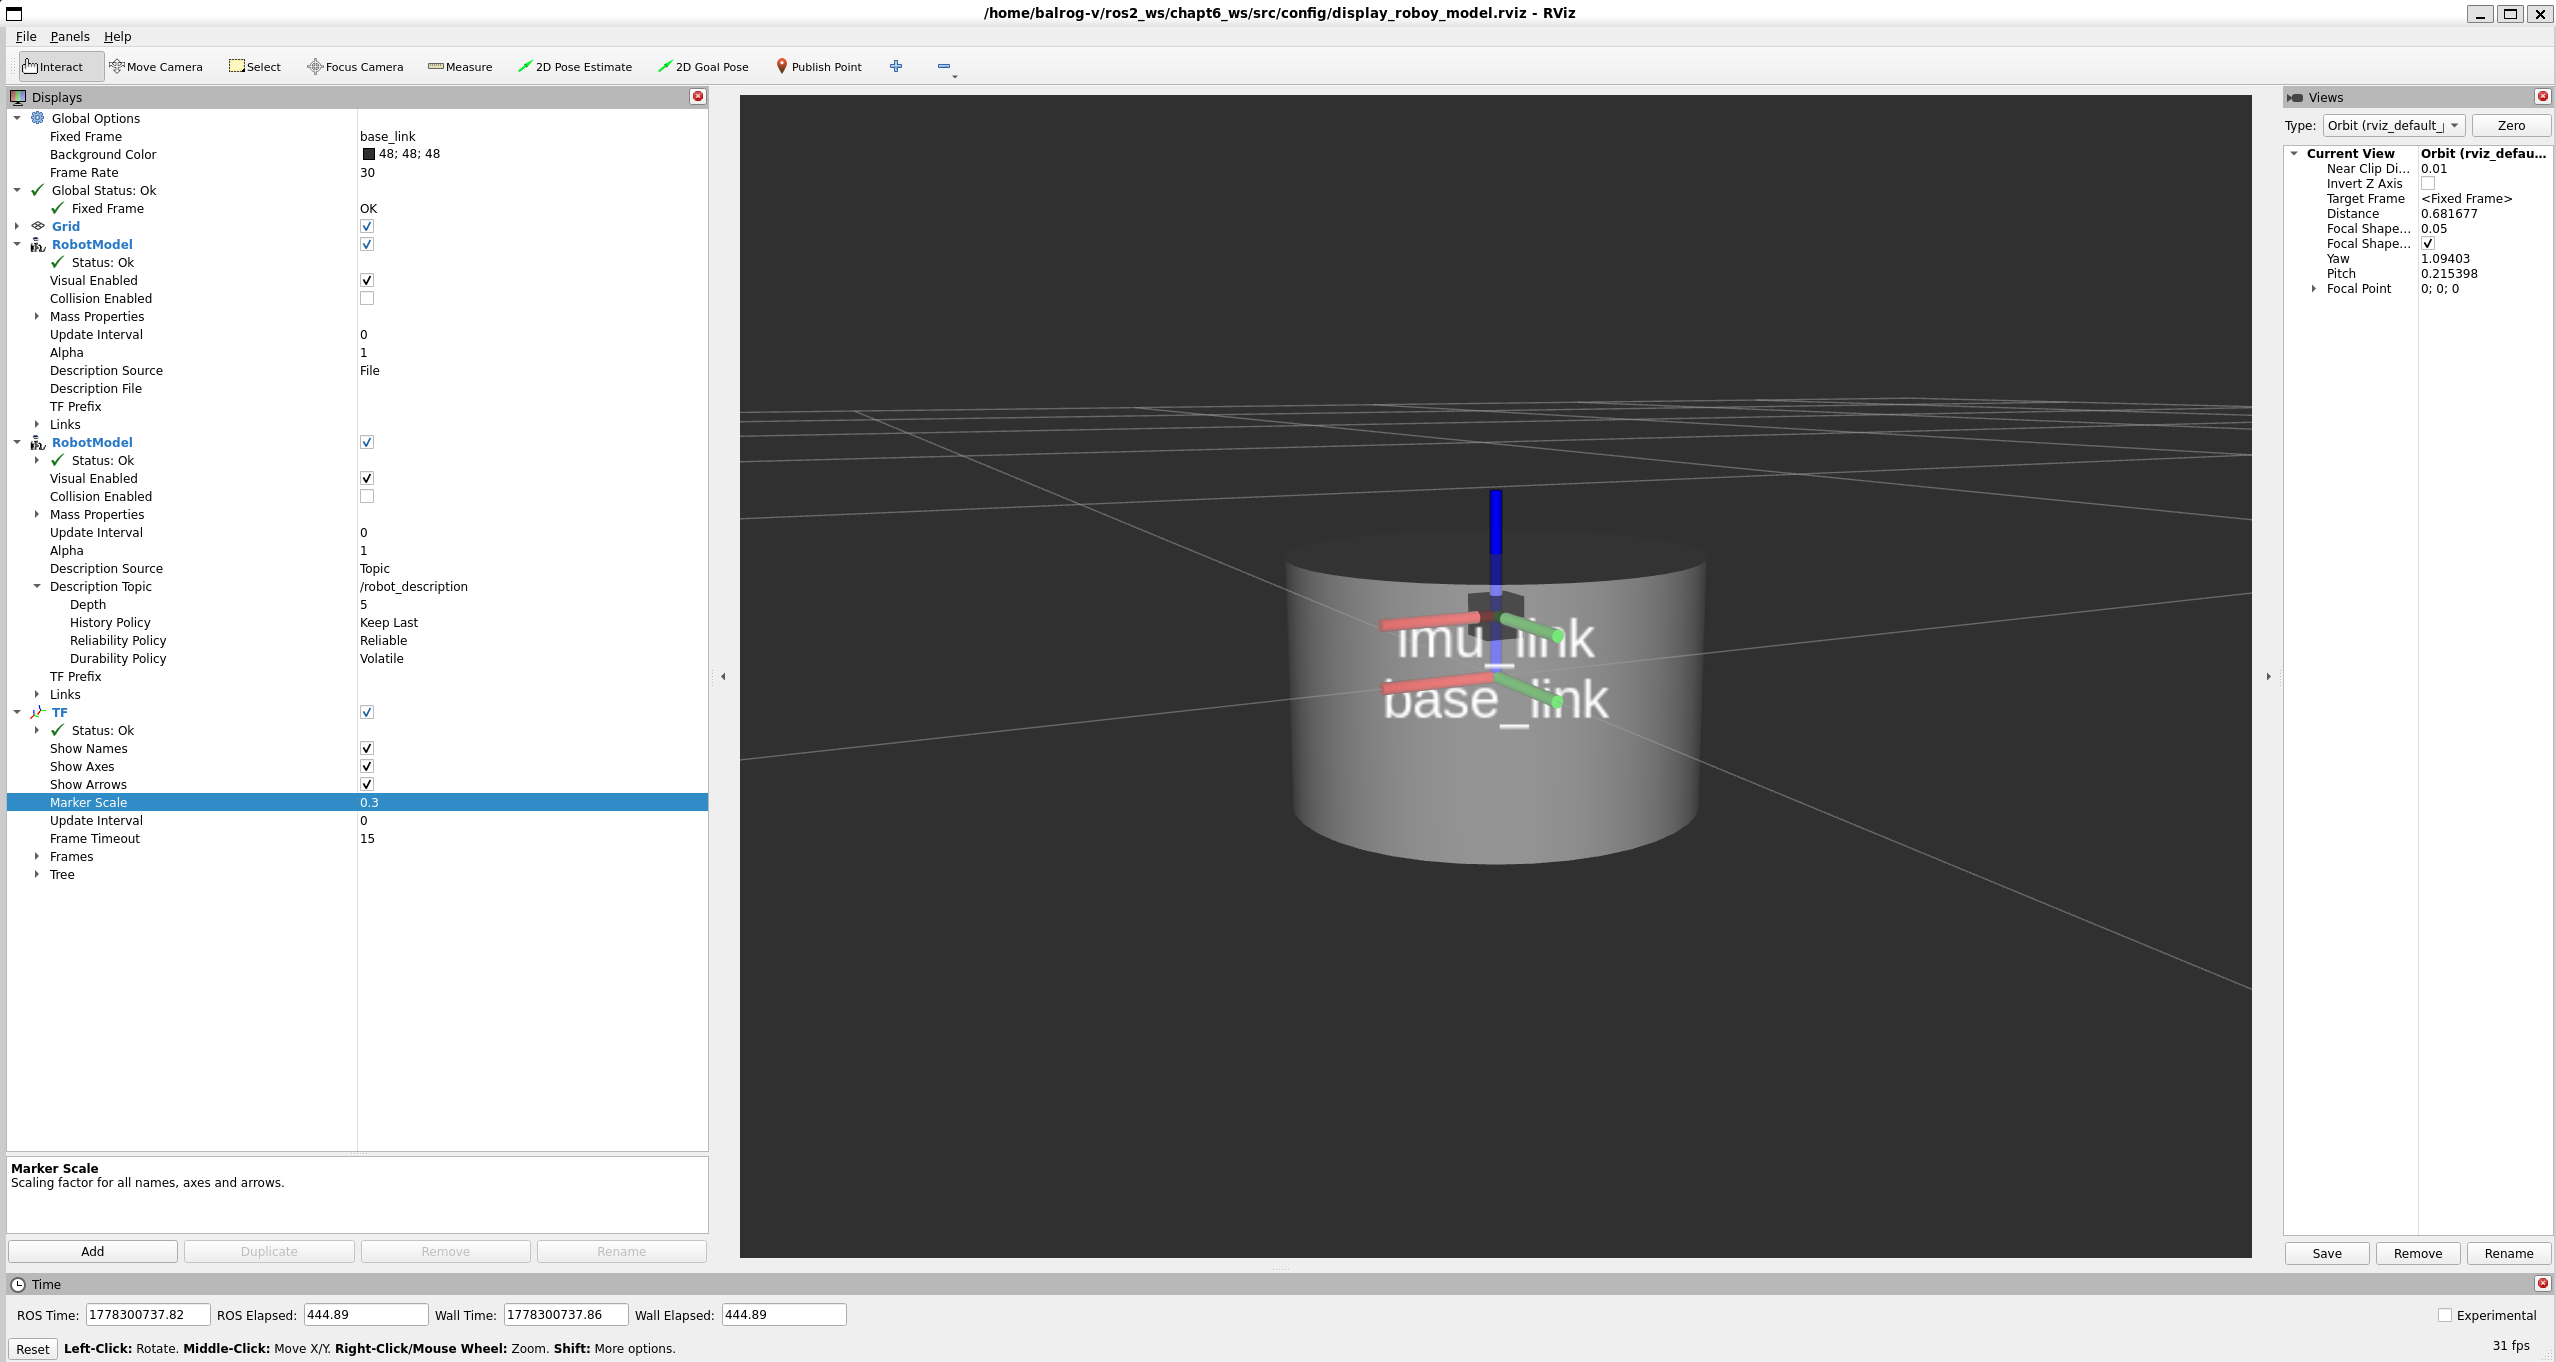
Task: Enable Collision Enabled for file-based RobotModel
Action: [367, 298]
